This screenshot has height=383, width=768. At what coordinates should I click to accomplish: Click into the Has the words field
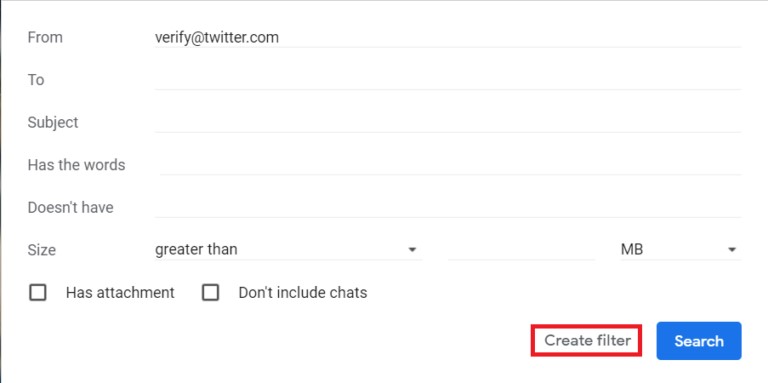[x=448, y=165]
